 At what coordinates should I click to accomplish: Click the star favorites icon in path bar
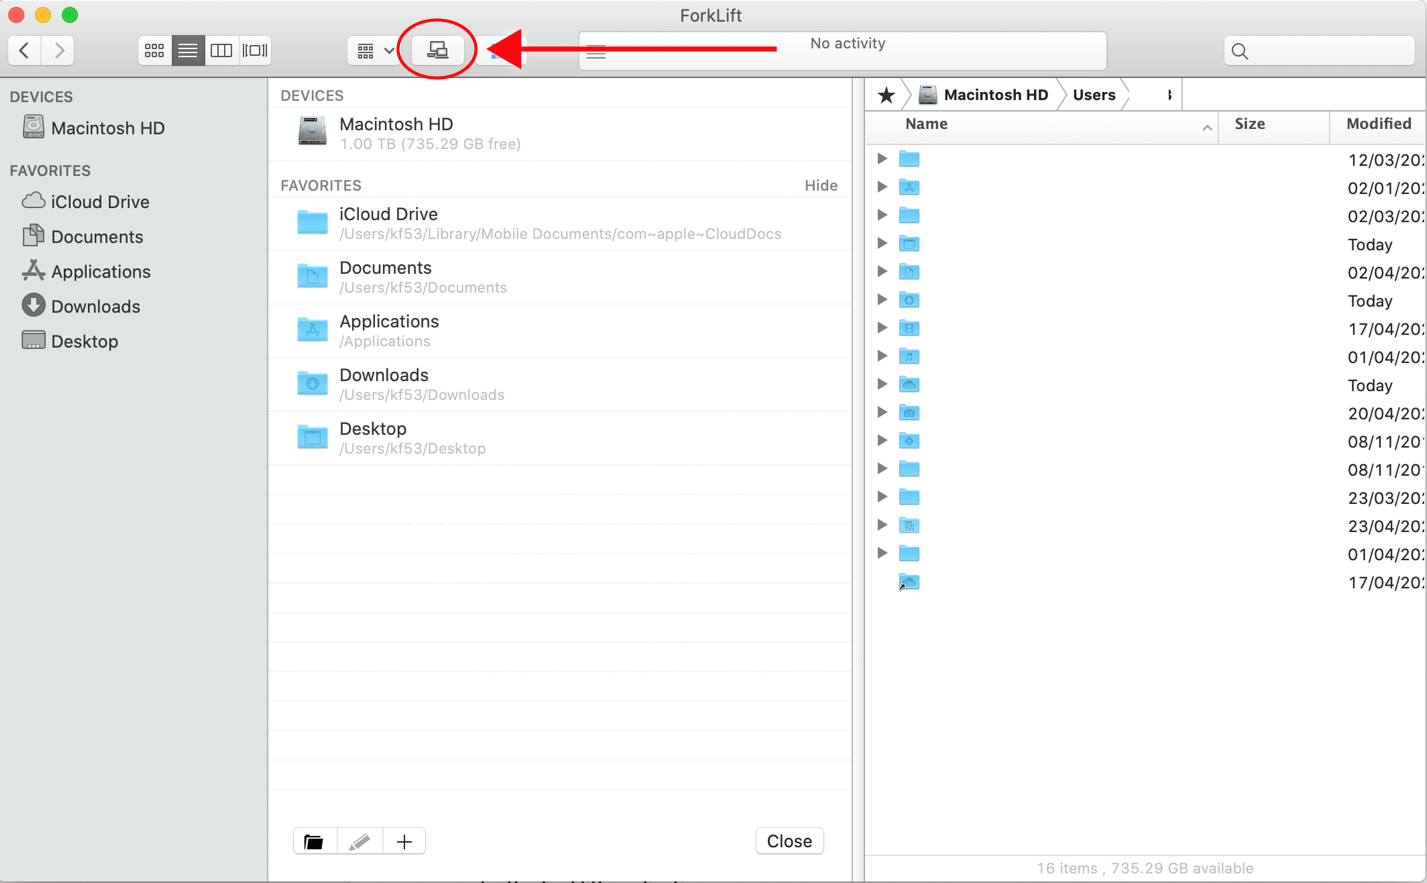point(886,95)
